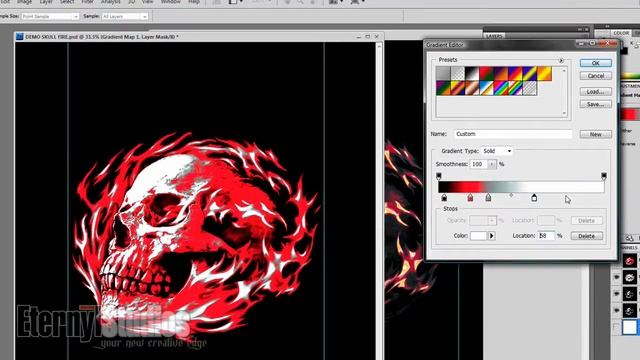Image resolution: width=640 pixels, height=360 pixels.
Task: Click the Save... button
Action: point(596,104)
